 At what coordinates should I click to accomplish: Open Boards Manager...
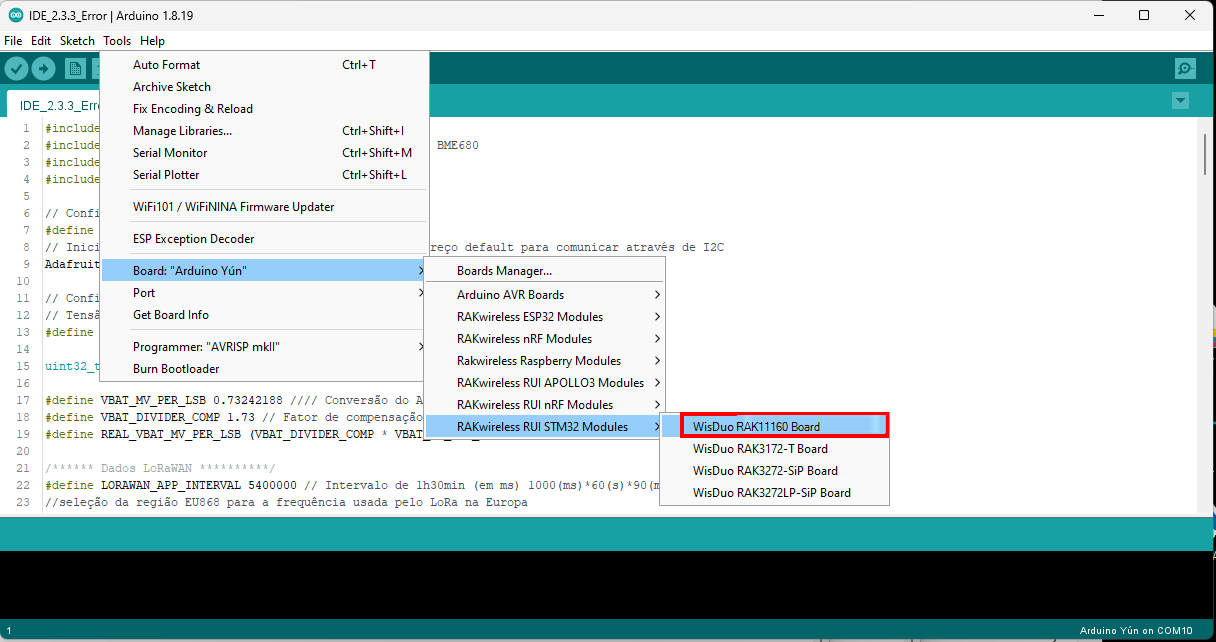point(545,271)
